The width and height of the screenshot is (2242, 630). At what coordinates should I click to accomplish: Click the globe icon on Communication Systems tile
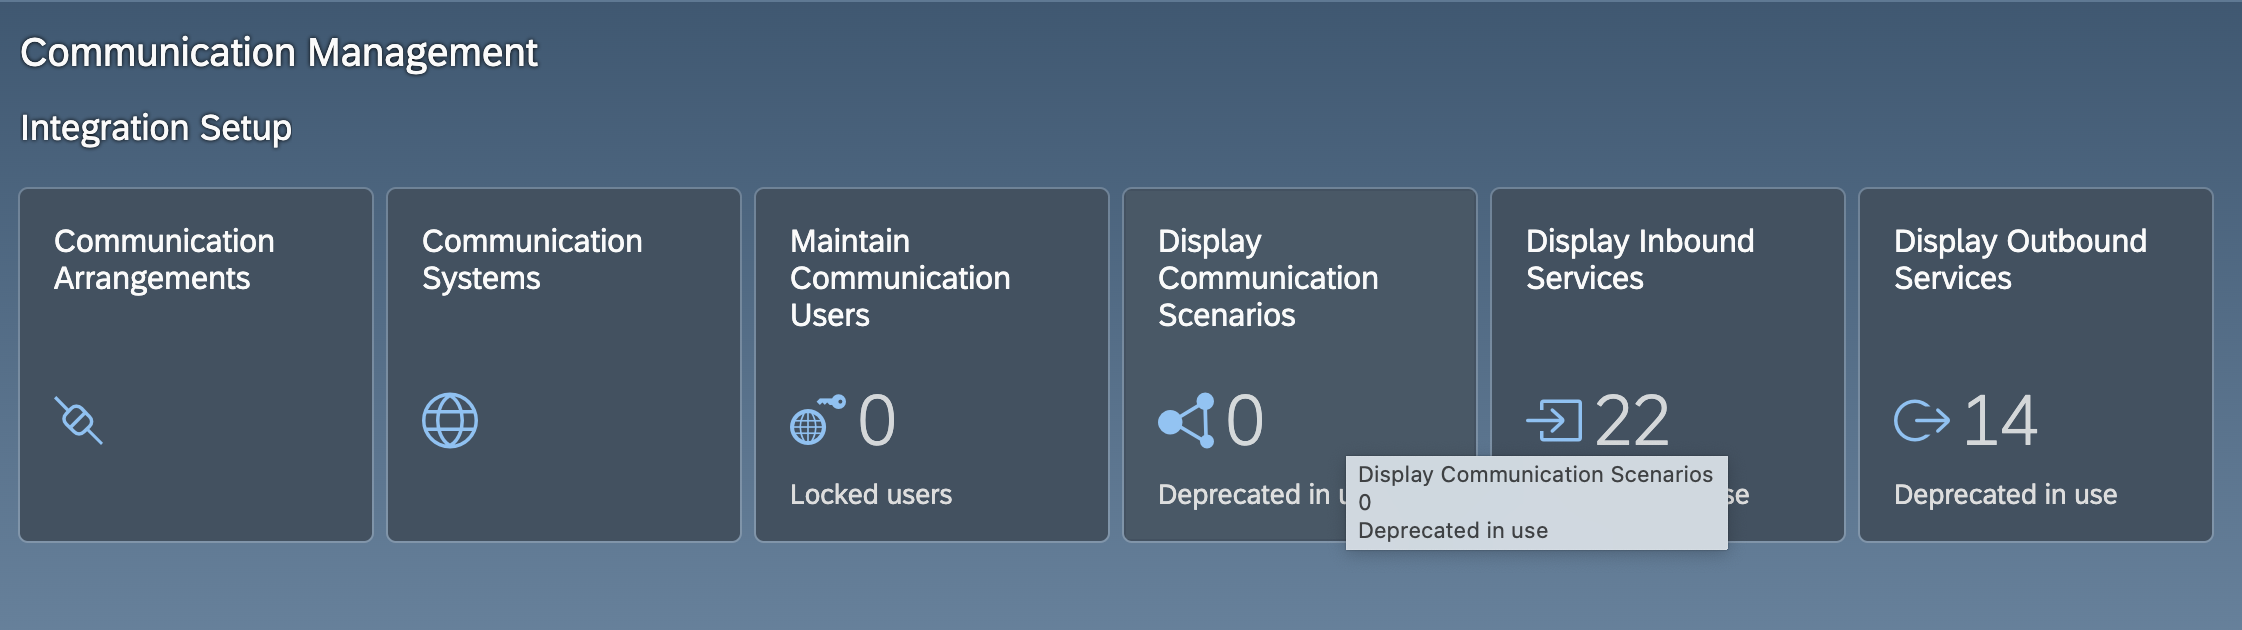[x=450, y=420]
